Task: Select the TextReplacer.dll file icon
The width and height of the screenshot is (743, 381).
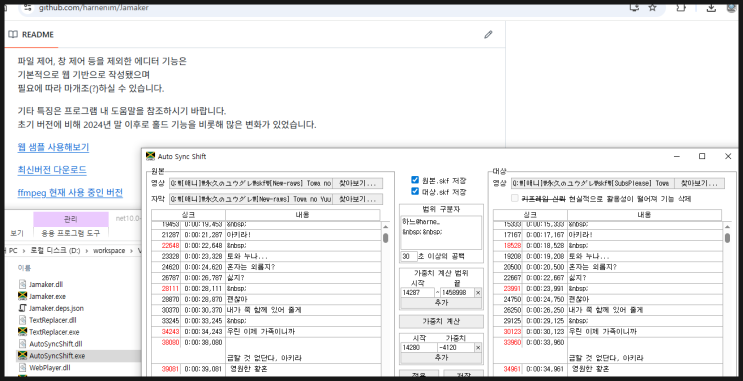Action: click(22, 320)
